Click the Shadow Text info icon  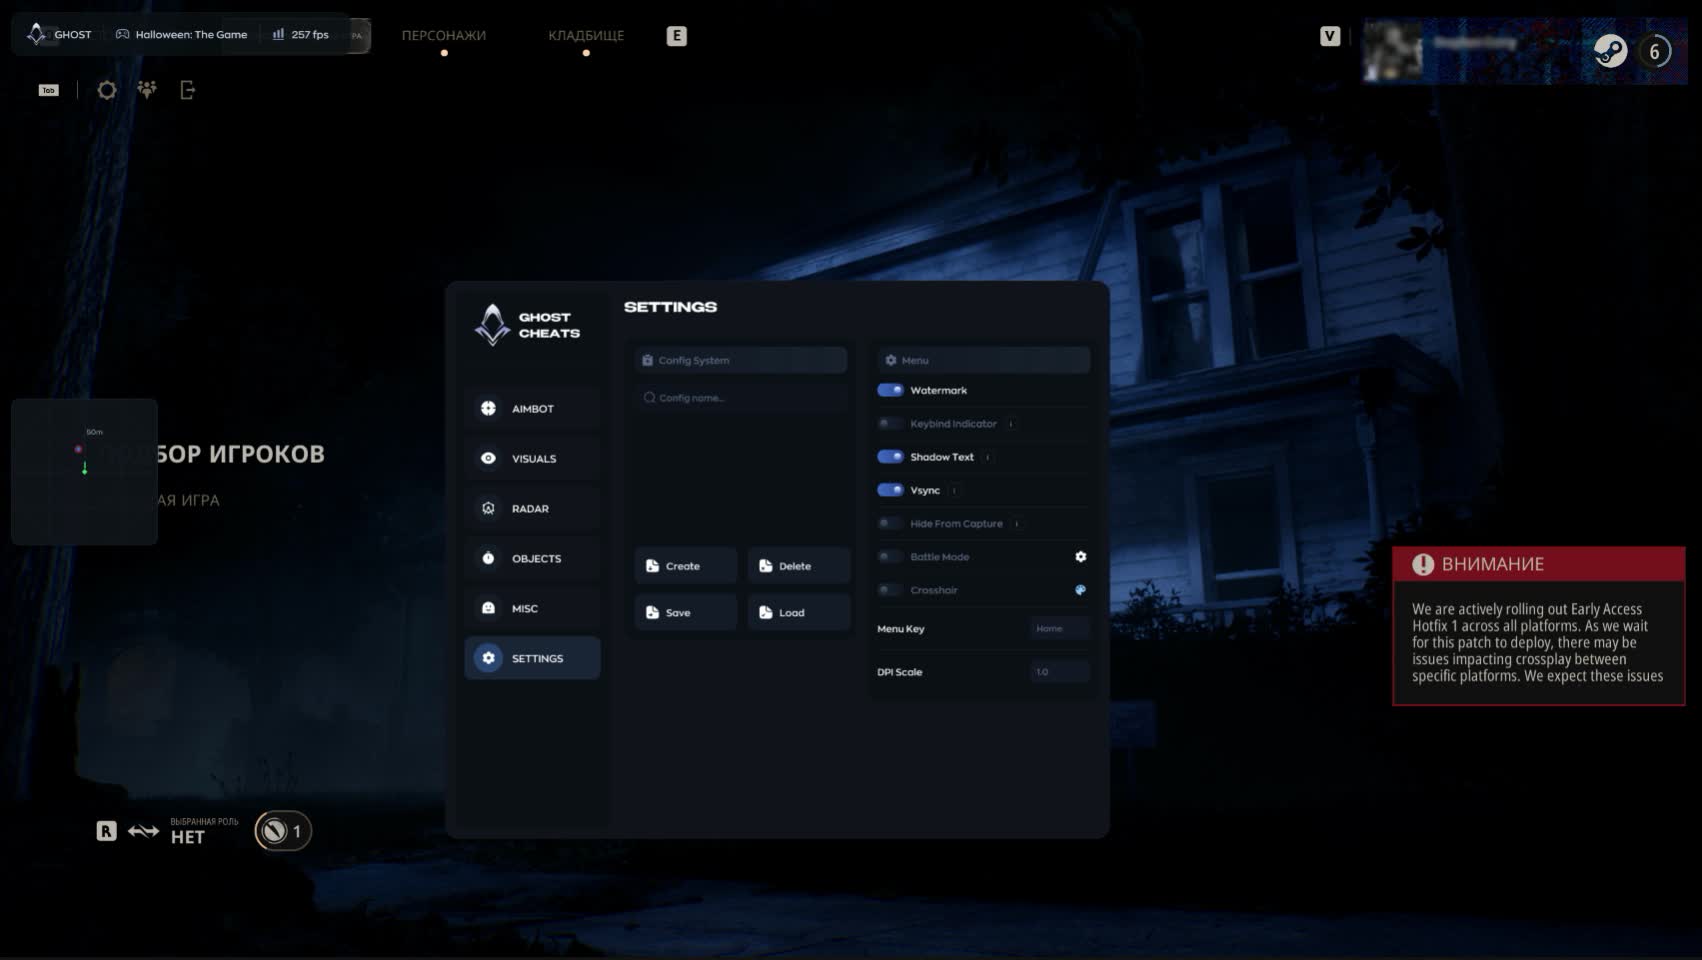pyautogui.click(x=988, y=457)
